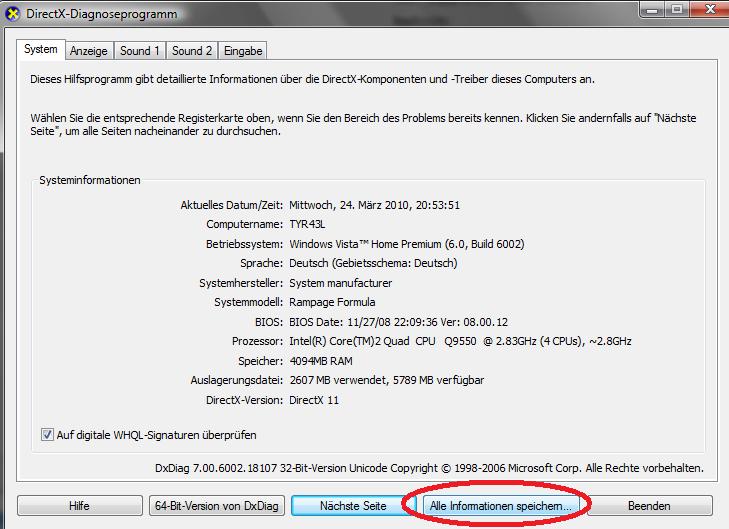Click the Prozessor: label
Image resolution: width=729 pixels, height=529 pixels.
(x=257, y=341)
